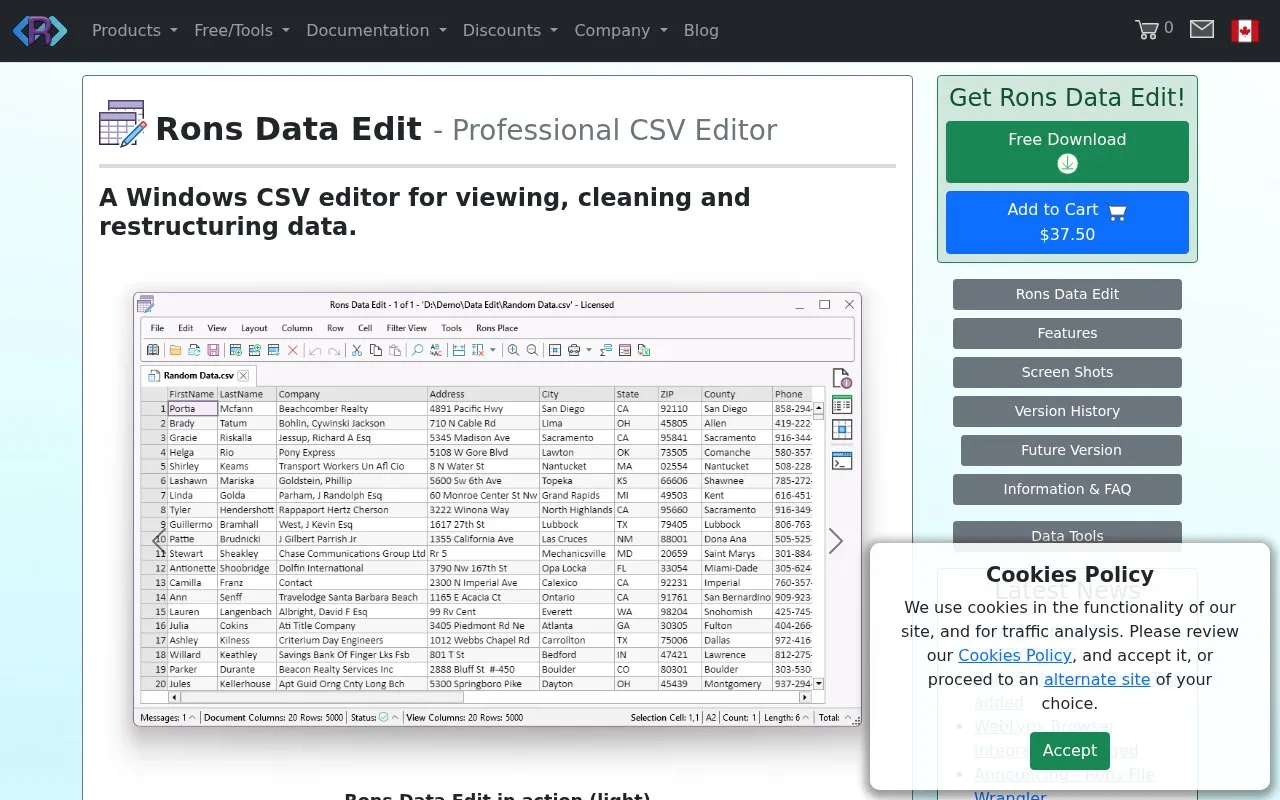
Task: Go to the Blog page
Action: pos(701,30)
